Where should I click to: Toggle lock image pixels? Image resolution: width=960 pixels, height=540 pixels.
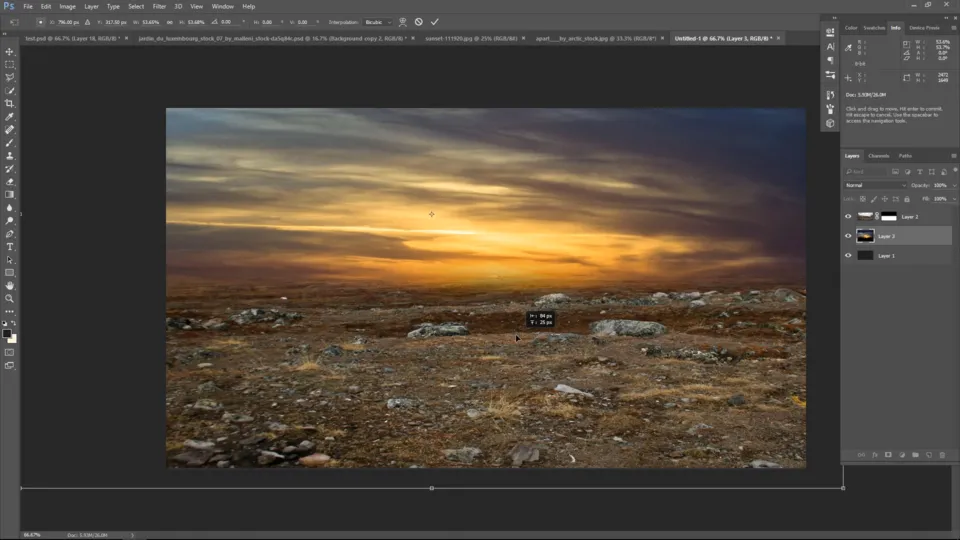pos(874,199)
